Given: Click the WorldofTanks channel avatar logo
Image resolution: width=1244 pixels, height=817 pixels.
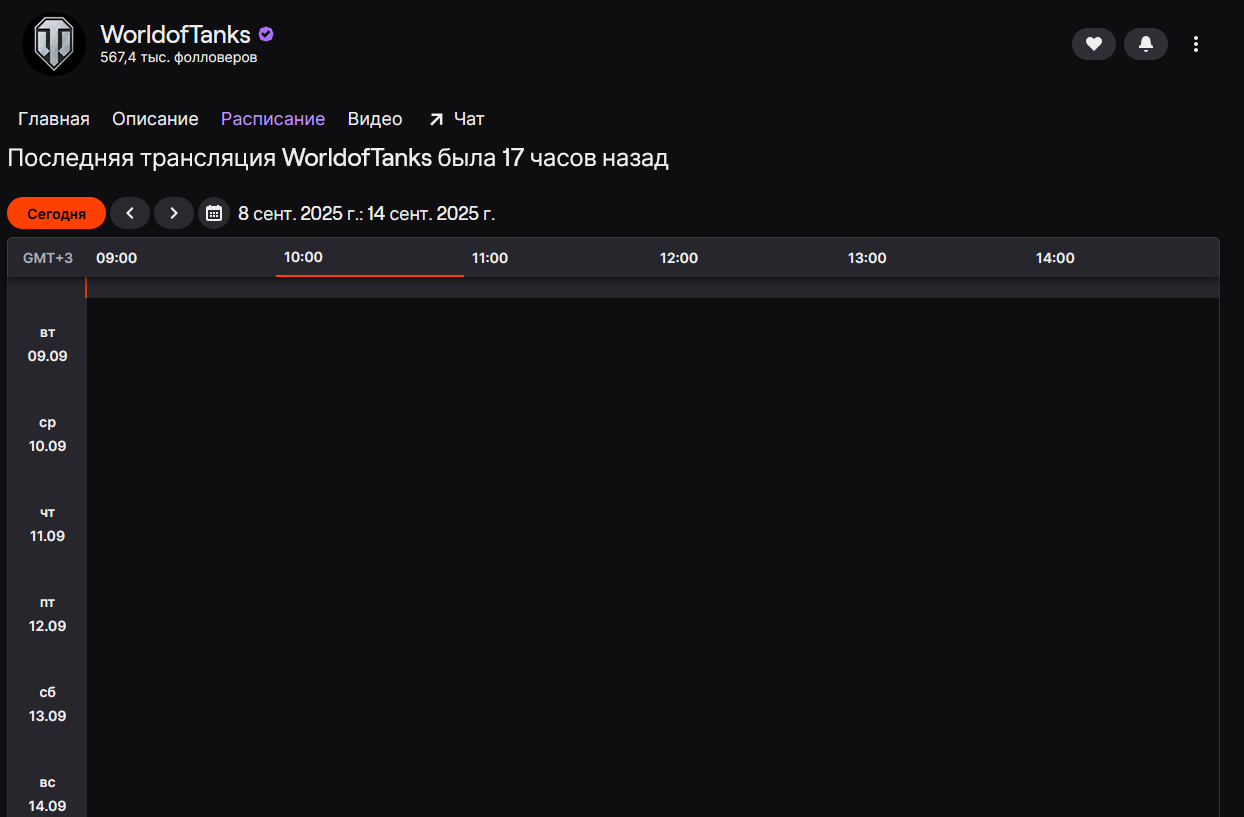Looking at the screenshot, I should [x=54, y=44].
